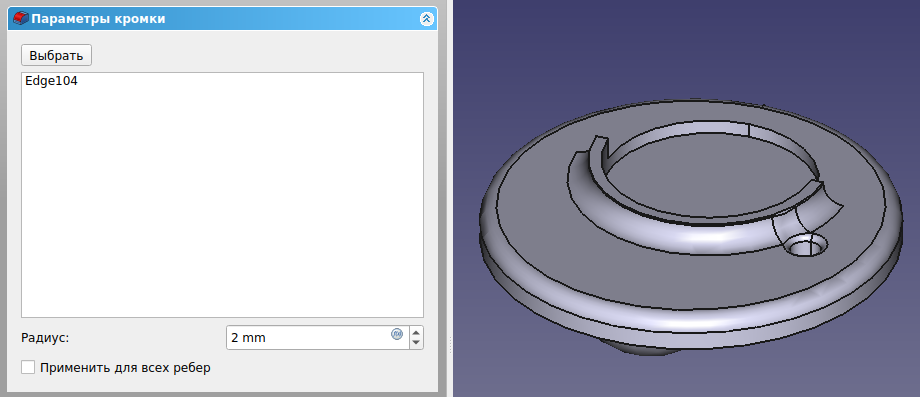
Task: Select Edge104 in the edge list
Action: [x=52, y=82]
